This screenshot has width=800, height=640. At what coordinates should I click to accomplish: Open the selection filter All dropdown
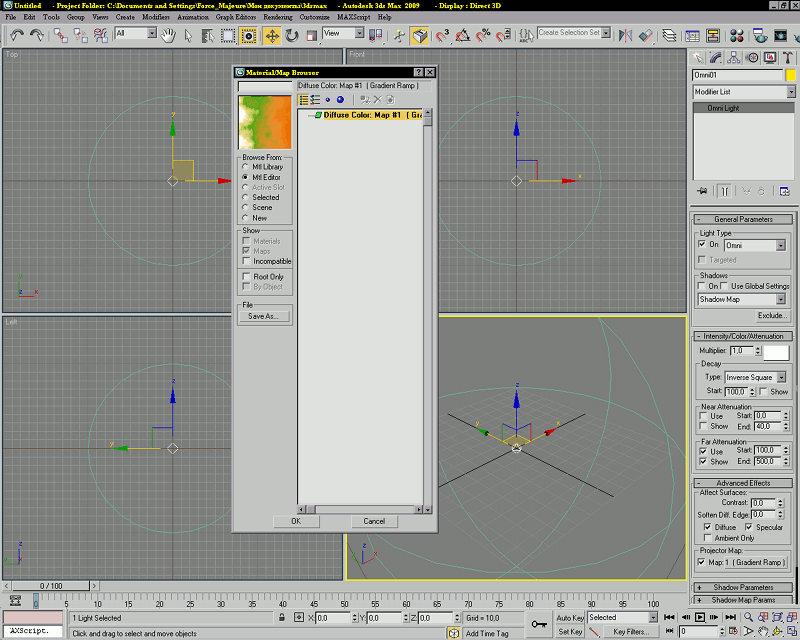tap(152, 33)
